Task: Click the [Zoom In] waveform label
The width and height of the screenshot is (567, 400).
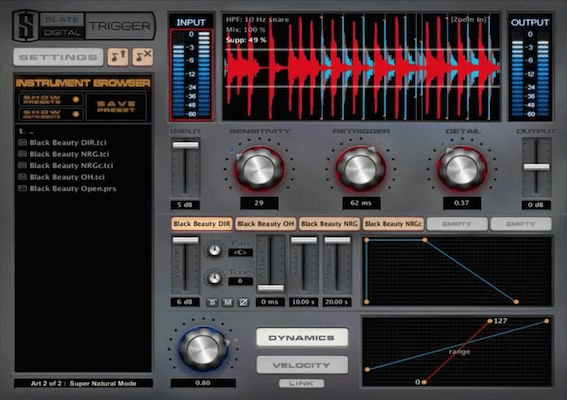Action: (469, 19)
